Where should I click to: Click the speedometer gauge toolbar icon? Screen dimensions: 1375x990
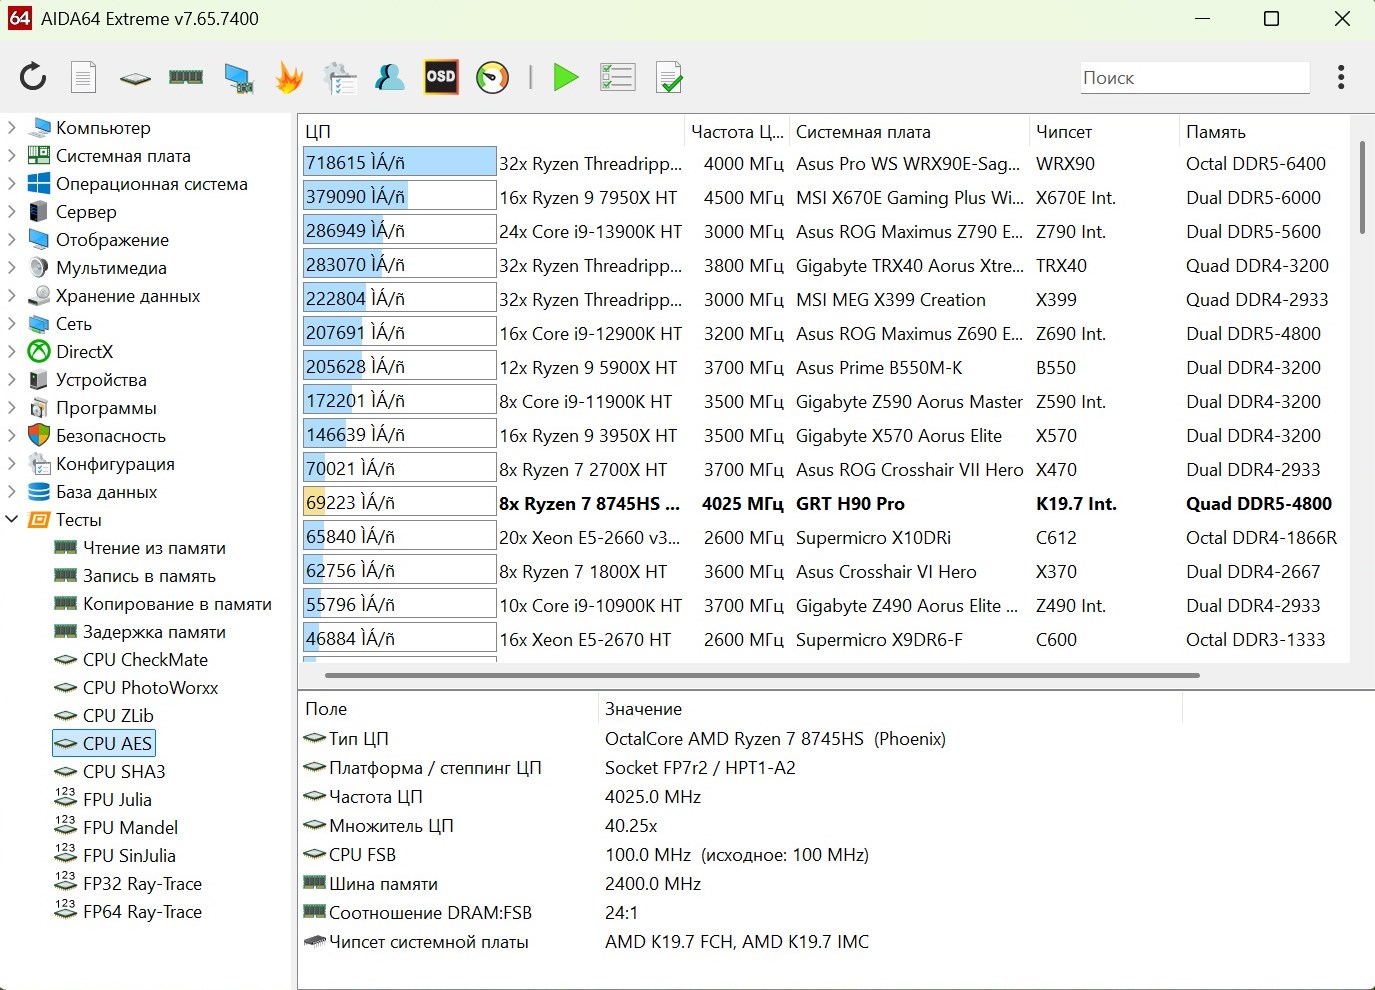click(492, 77)
